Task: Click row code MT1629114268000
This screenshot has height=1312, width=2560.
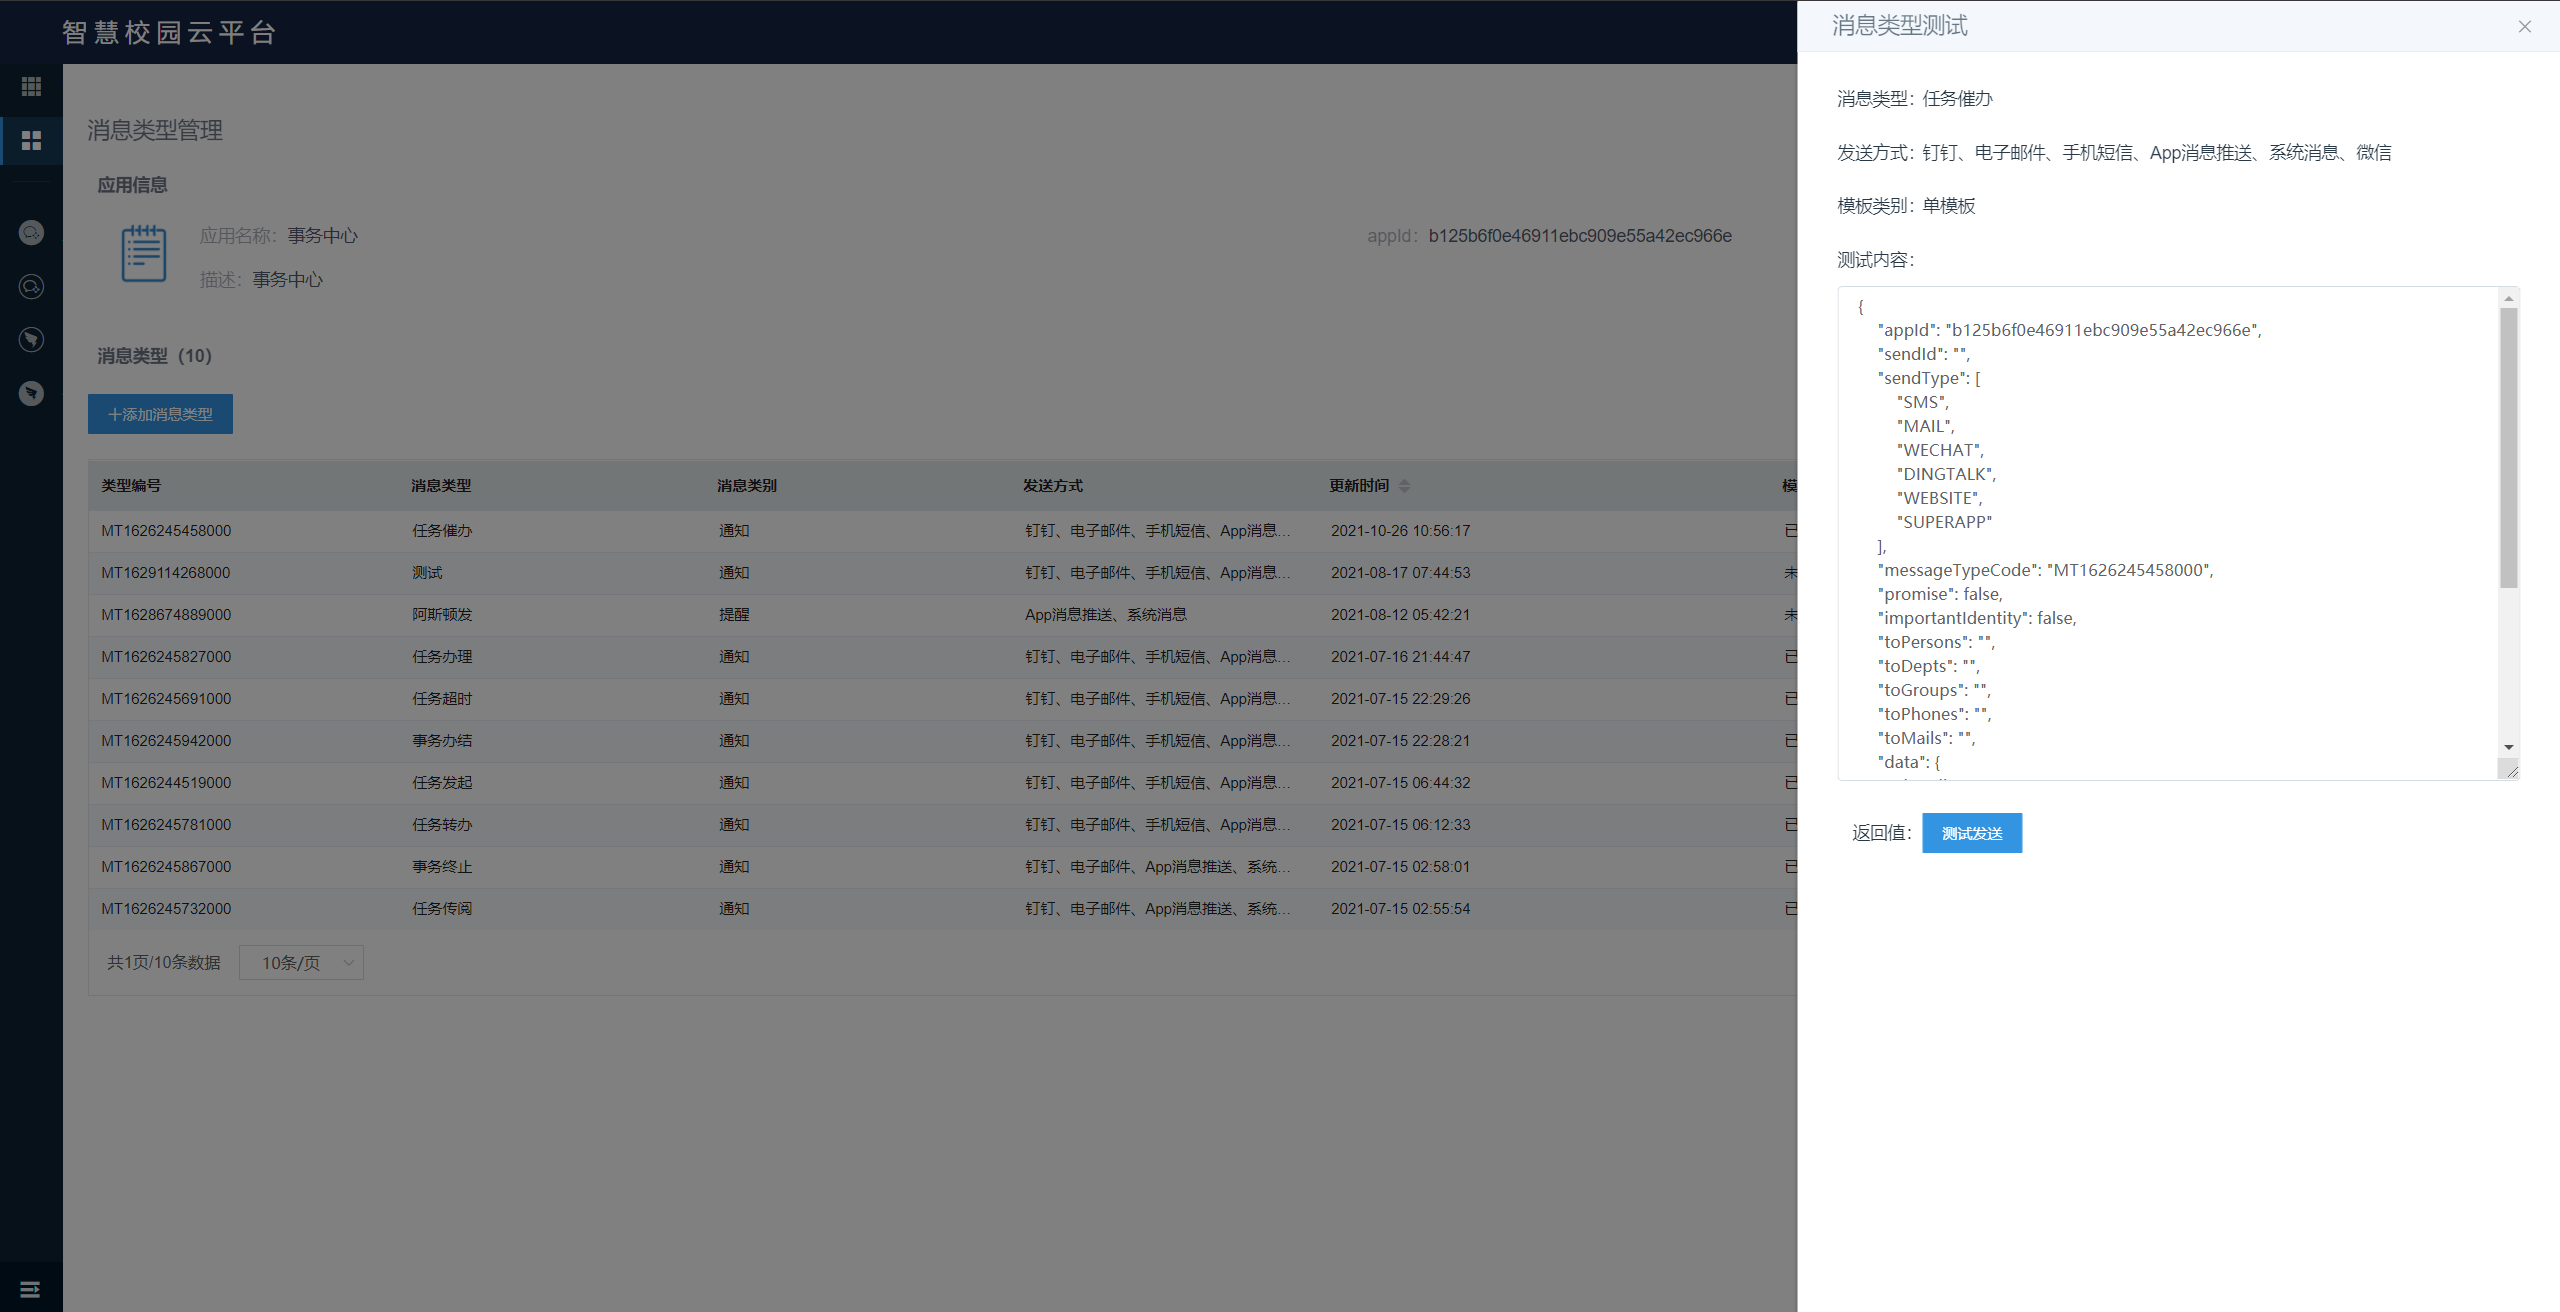Action: coord(166,573)
